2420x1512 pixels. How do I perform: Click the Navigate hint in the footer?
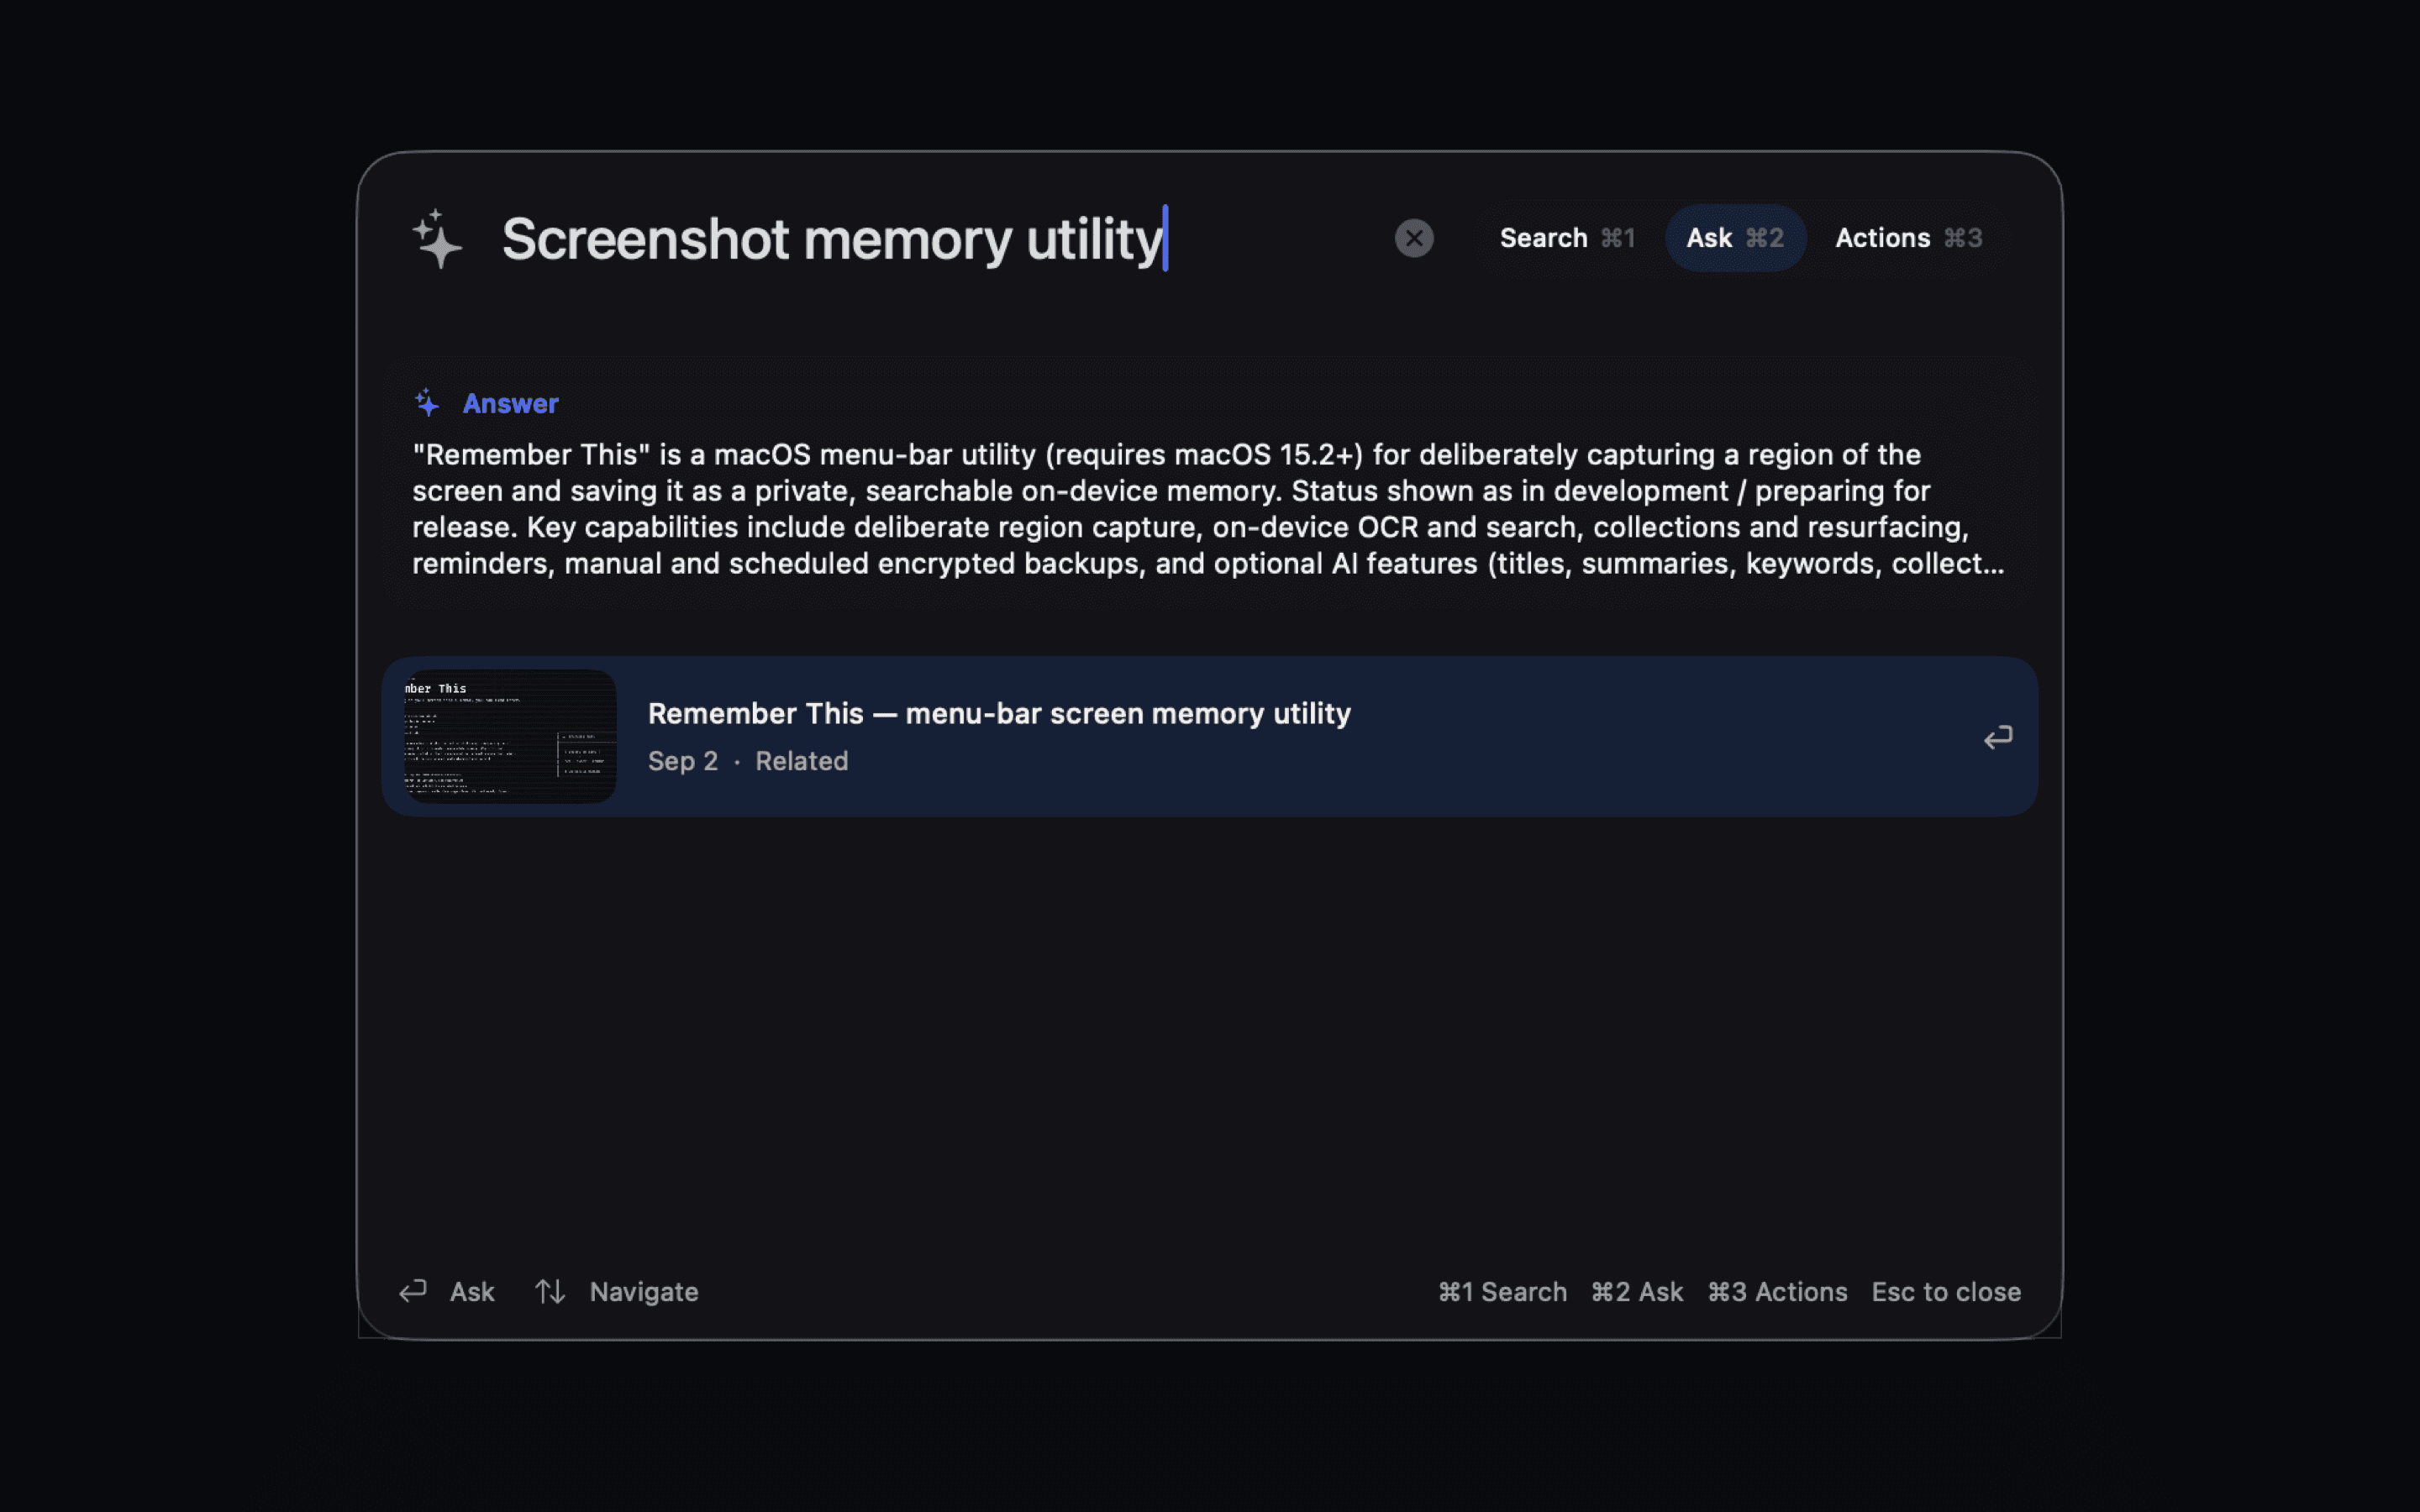pos(644,1292)
